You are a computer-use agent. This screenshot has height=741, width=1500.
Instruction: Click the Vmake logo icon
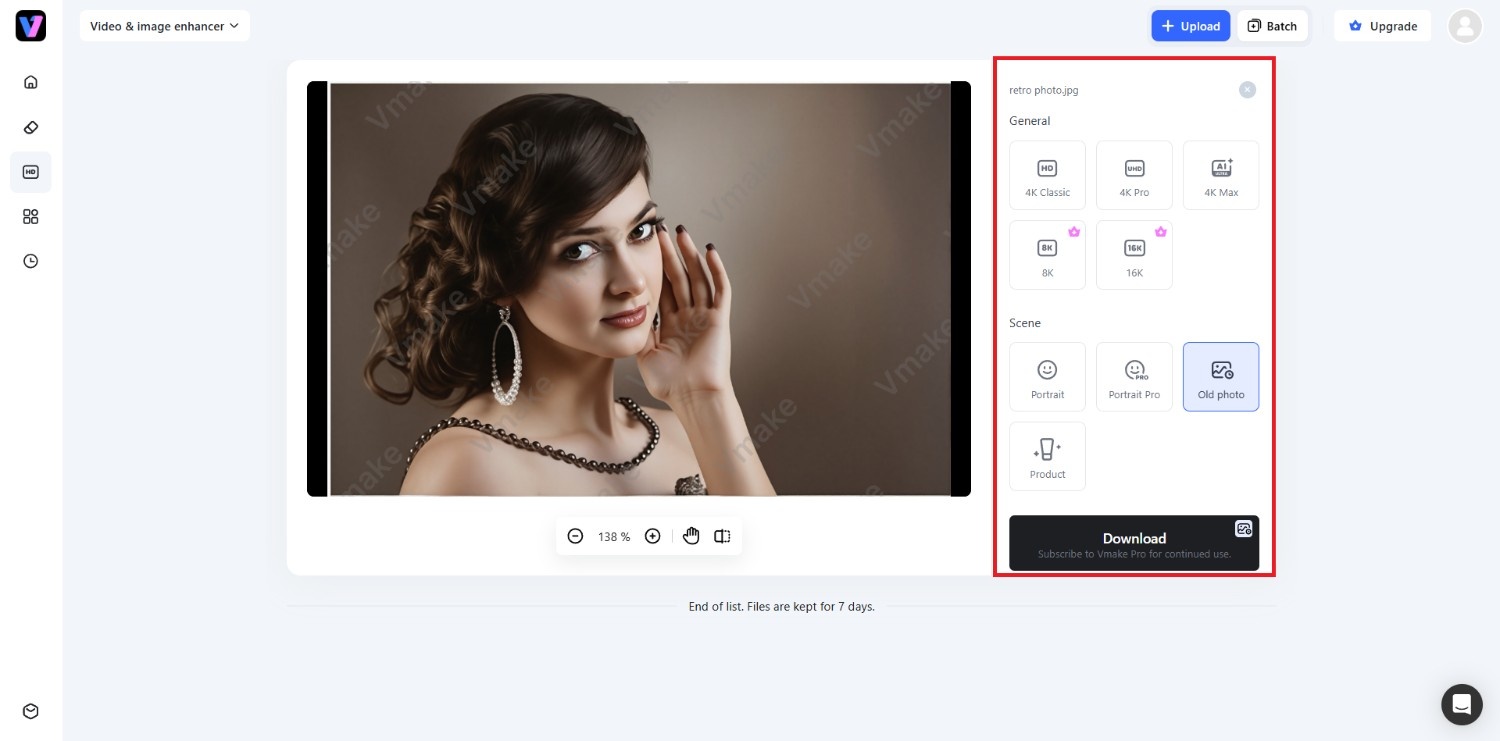coord(31,26)
